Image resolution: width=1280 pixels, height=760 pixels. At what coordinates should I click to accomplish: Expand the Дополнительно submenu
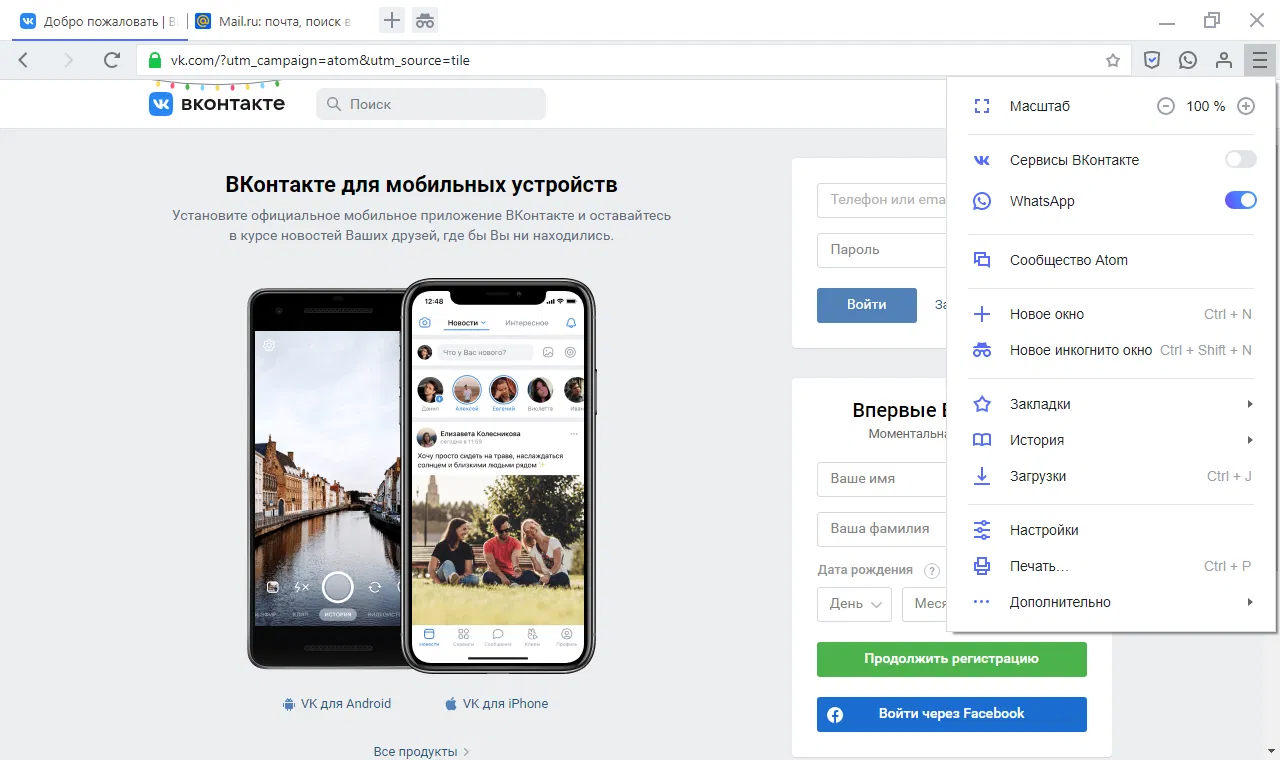coord(1111,602)
